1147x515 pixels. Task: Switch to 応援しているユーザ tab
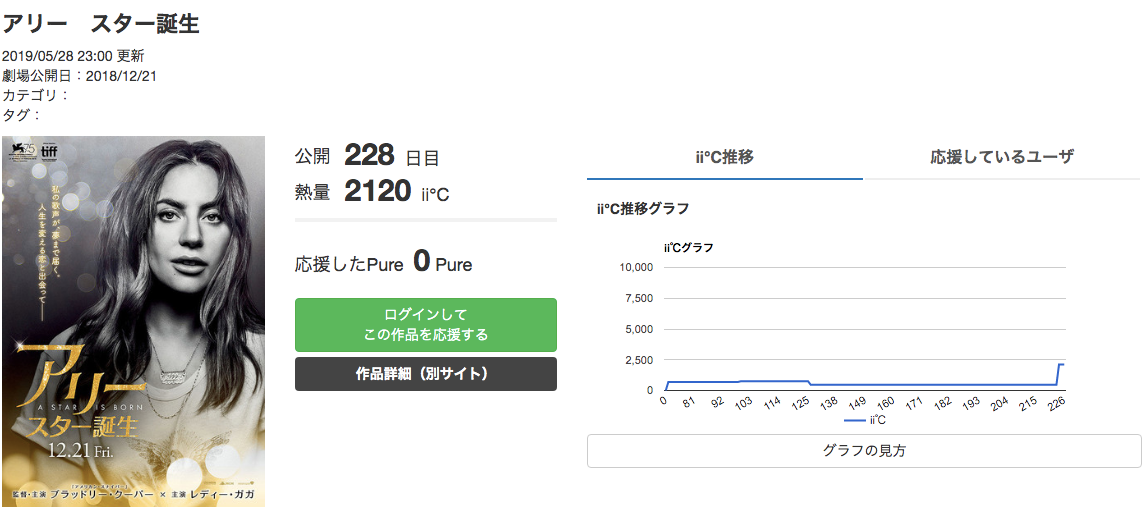1001,157
